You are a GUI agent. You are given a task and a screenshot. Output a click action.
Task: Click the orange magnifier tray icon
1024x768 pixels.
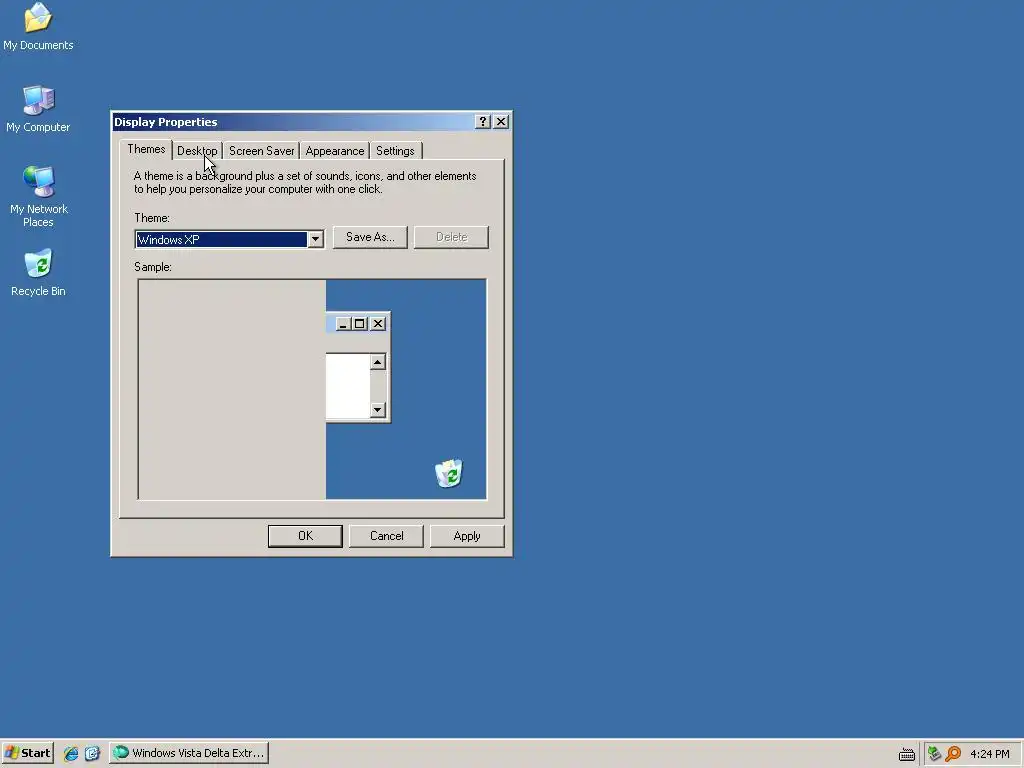953,754
